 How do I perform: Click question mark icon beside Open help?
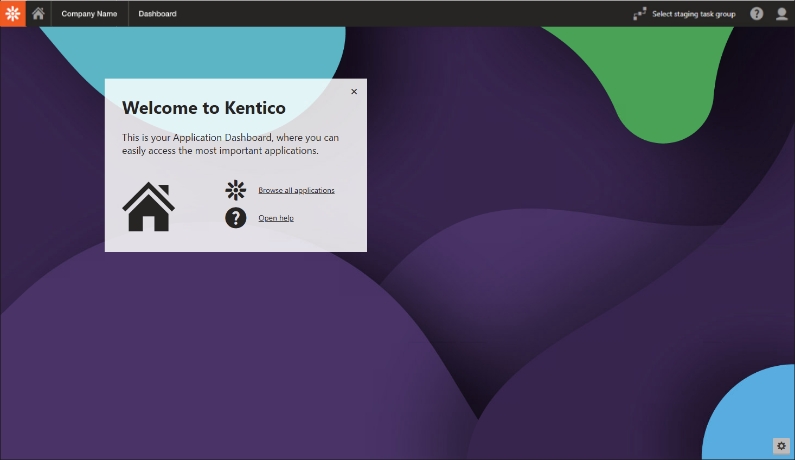pyautogui.click(x=235, y=217)
